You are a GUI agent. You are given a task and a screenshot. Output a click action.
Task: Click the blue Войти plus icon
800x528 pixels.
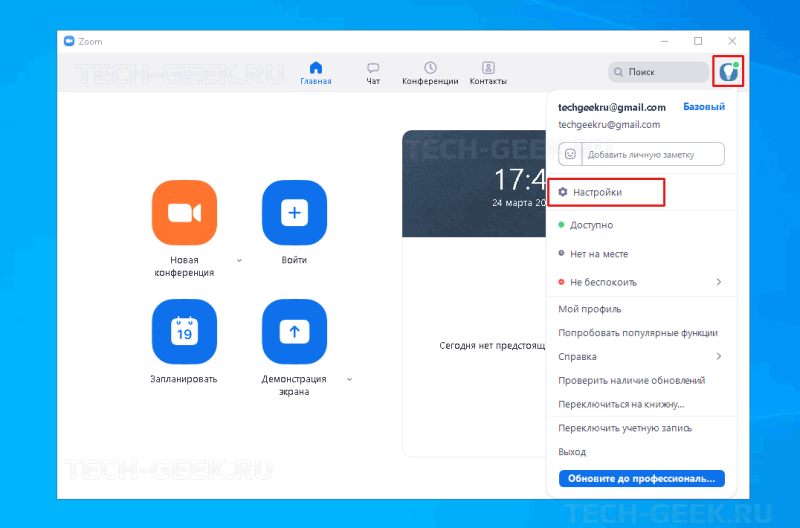coord(294,212)
